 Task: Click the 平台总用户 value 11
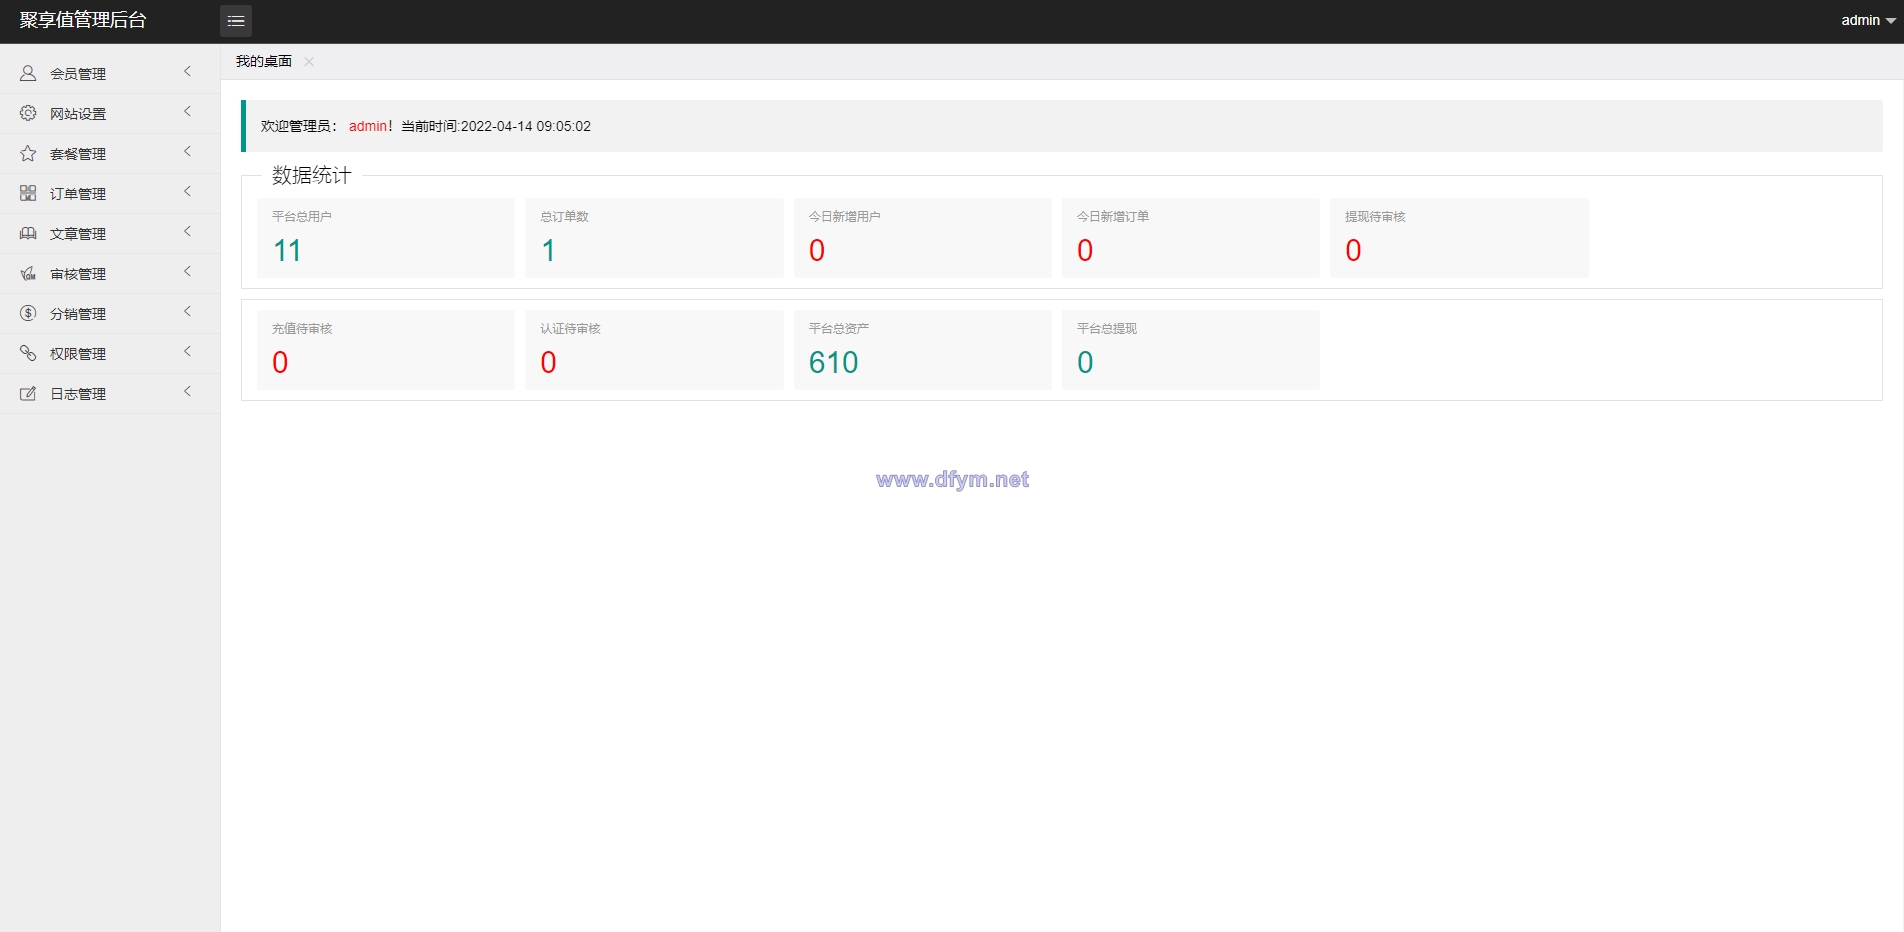[x=287, y=250]
